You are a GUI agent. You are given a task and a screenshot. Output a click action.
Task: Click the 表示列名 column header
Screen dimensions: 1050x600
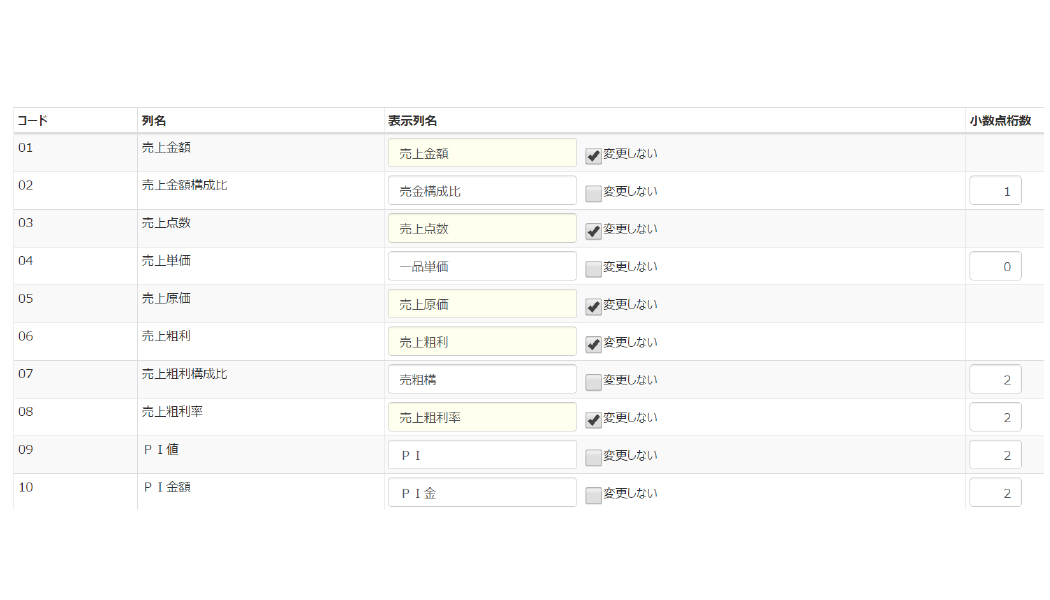point(413,121)
